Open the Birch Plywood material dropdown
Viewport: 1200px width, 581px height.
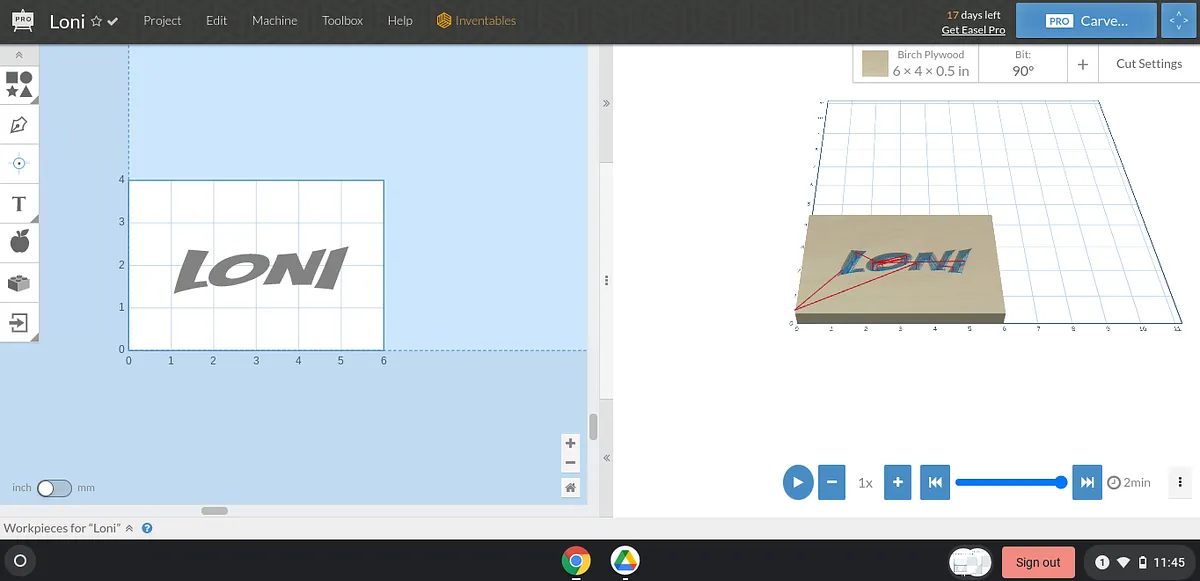pos(917,64)
